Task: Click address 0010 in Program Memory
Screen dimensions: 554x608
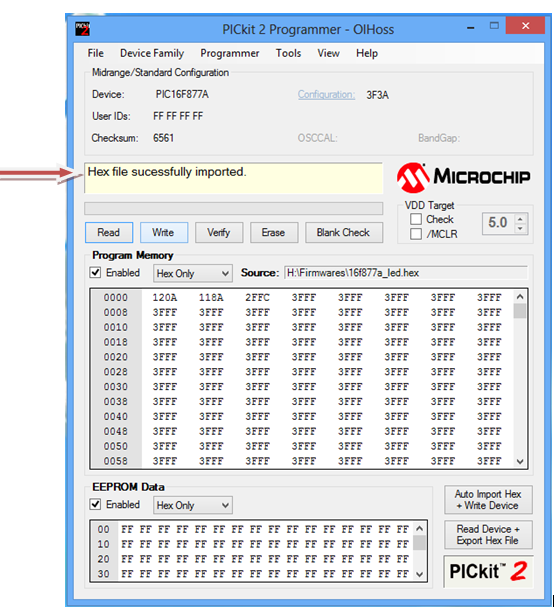Action: pyautogui.click(x=116, y=328)
